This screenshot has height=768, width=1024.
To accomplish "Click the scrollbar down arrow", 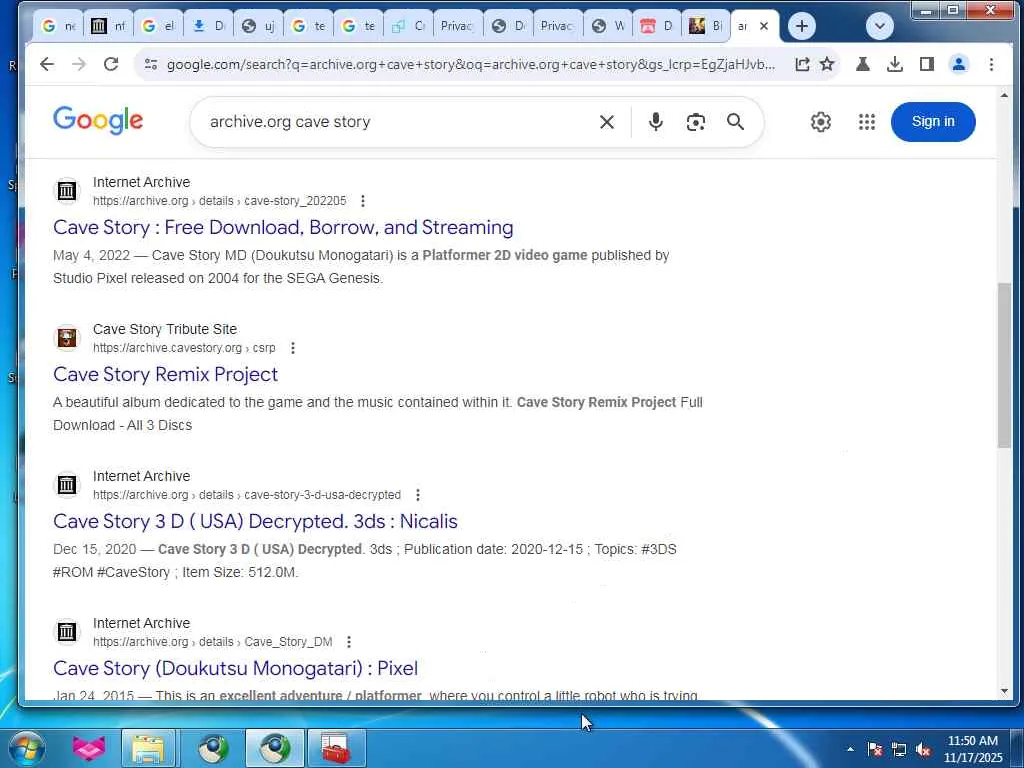I will [1004, 692].
